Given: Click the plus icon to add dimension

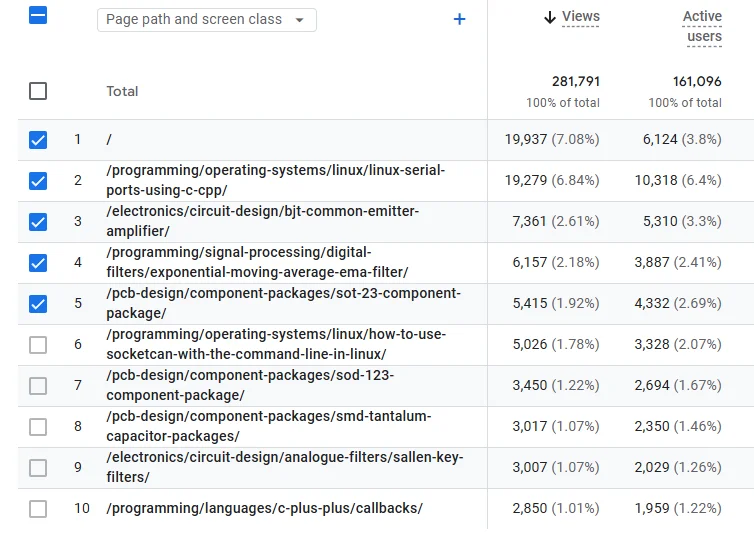Looking at the screenshot, I should pyautogui.click(x=459, y=19).
